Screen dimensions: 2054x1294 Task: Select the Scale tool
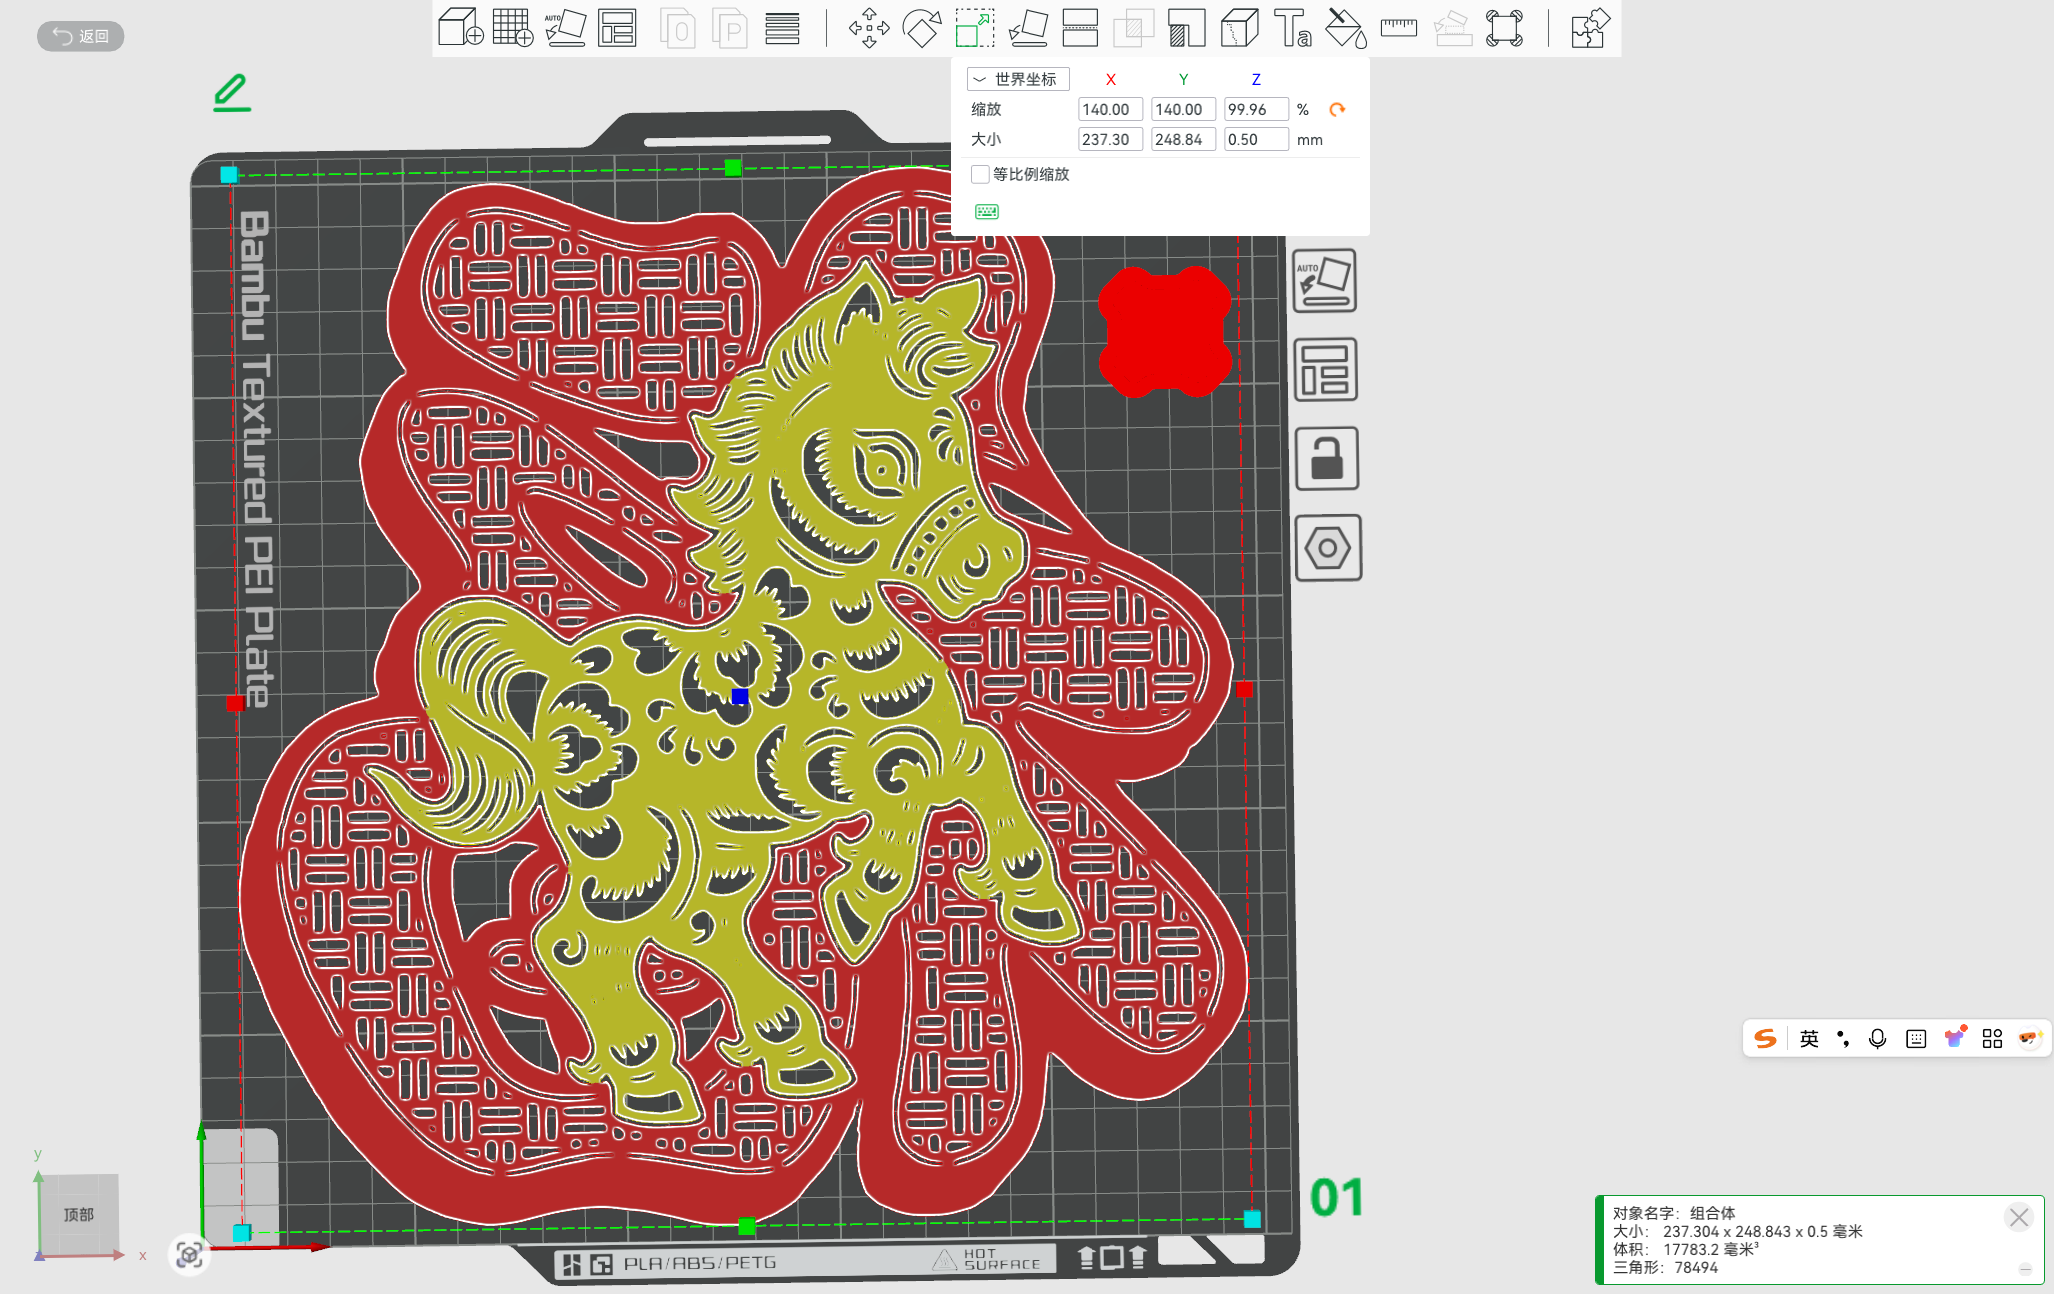click(975, 28)
